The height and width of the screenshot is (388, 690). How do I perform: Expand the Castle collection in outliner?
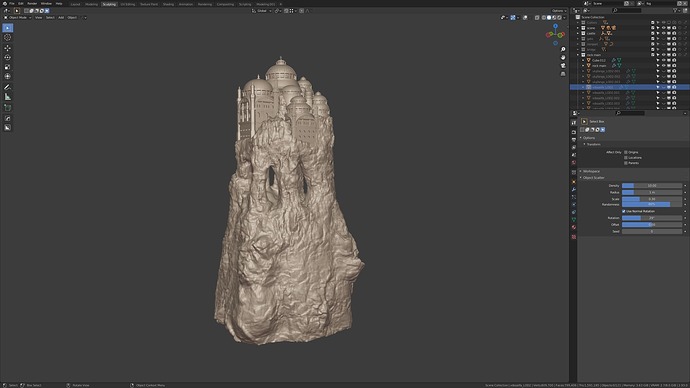point(578,33)
